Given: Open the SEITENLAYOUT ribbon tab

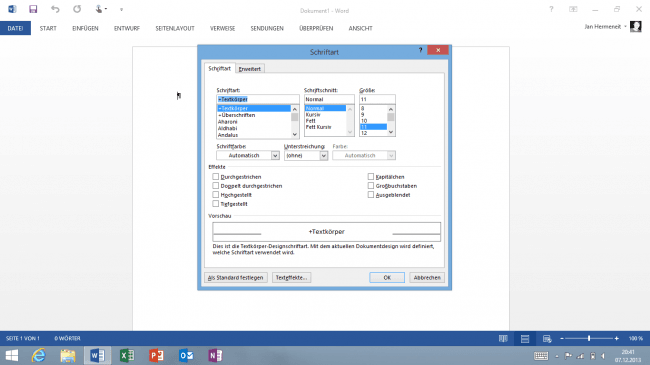Looking at the screenshot, I should 175,28.
